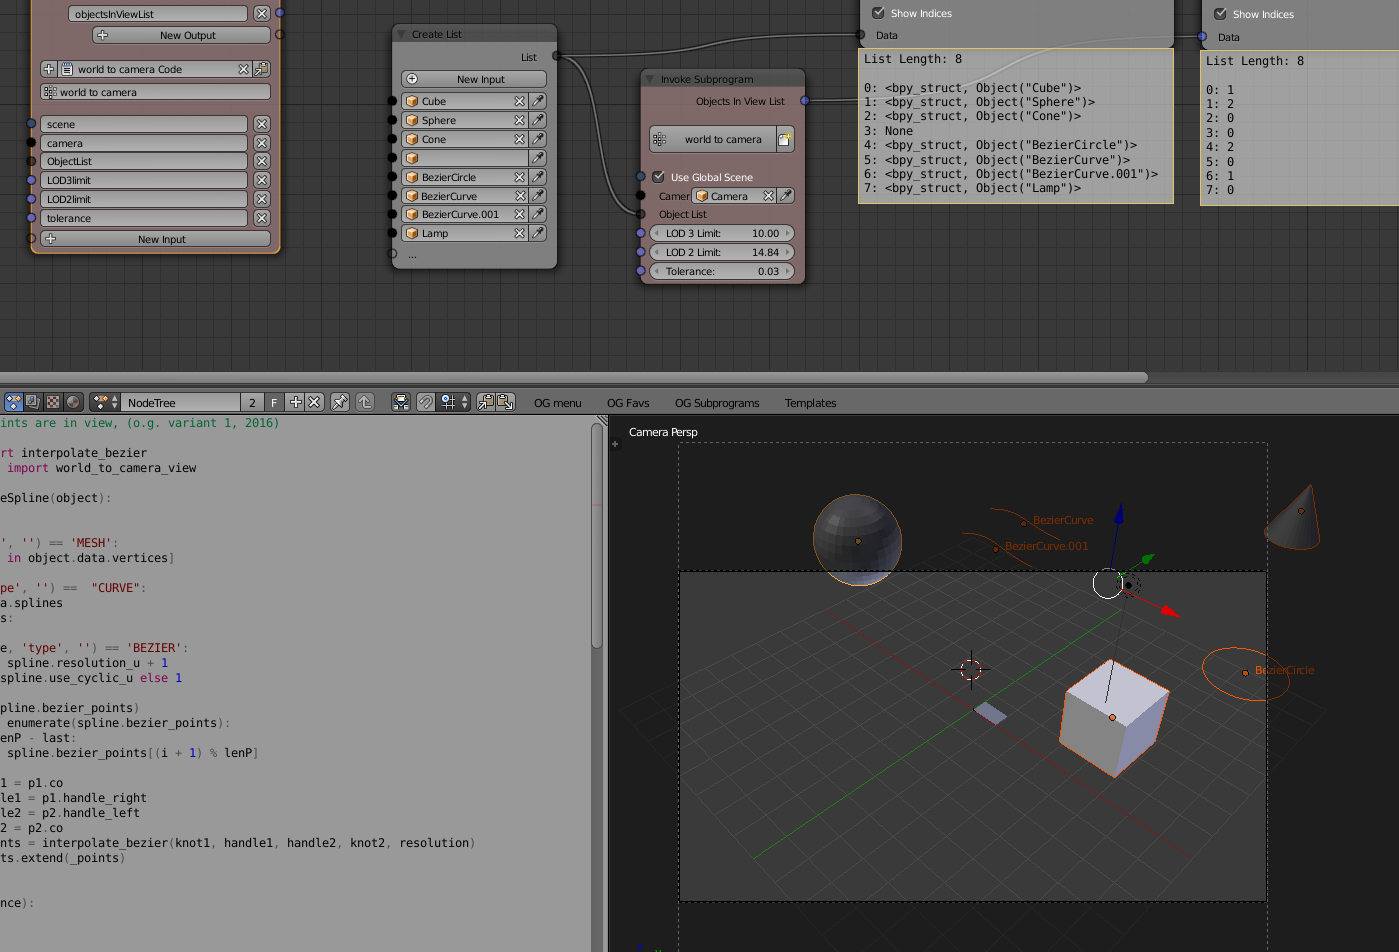Pick object with Cube row eyedropper
This screenshot has height=952, width=1399.
point(538,101)
